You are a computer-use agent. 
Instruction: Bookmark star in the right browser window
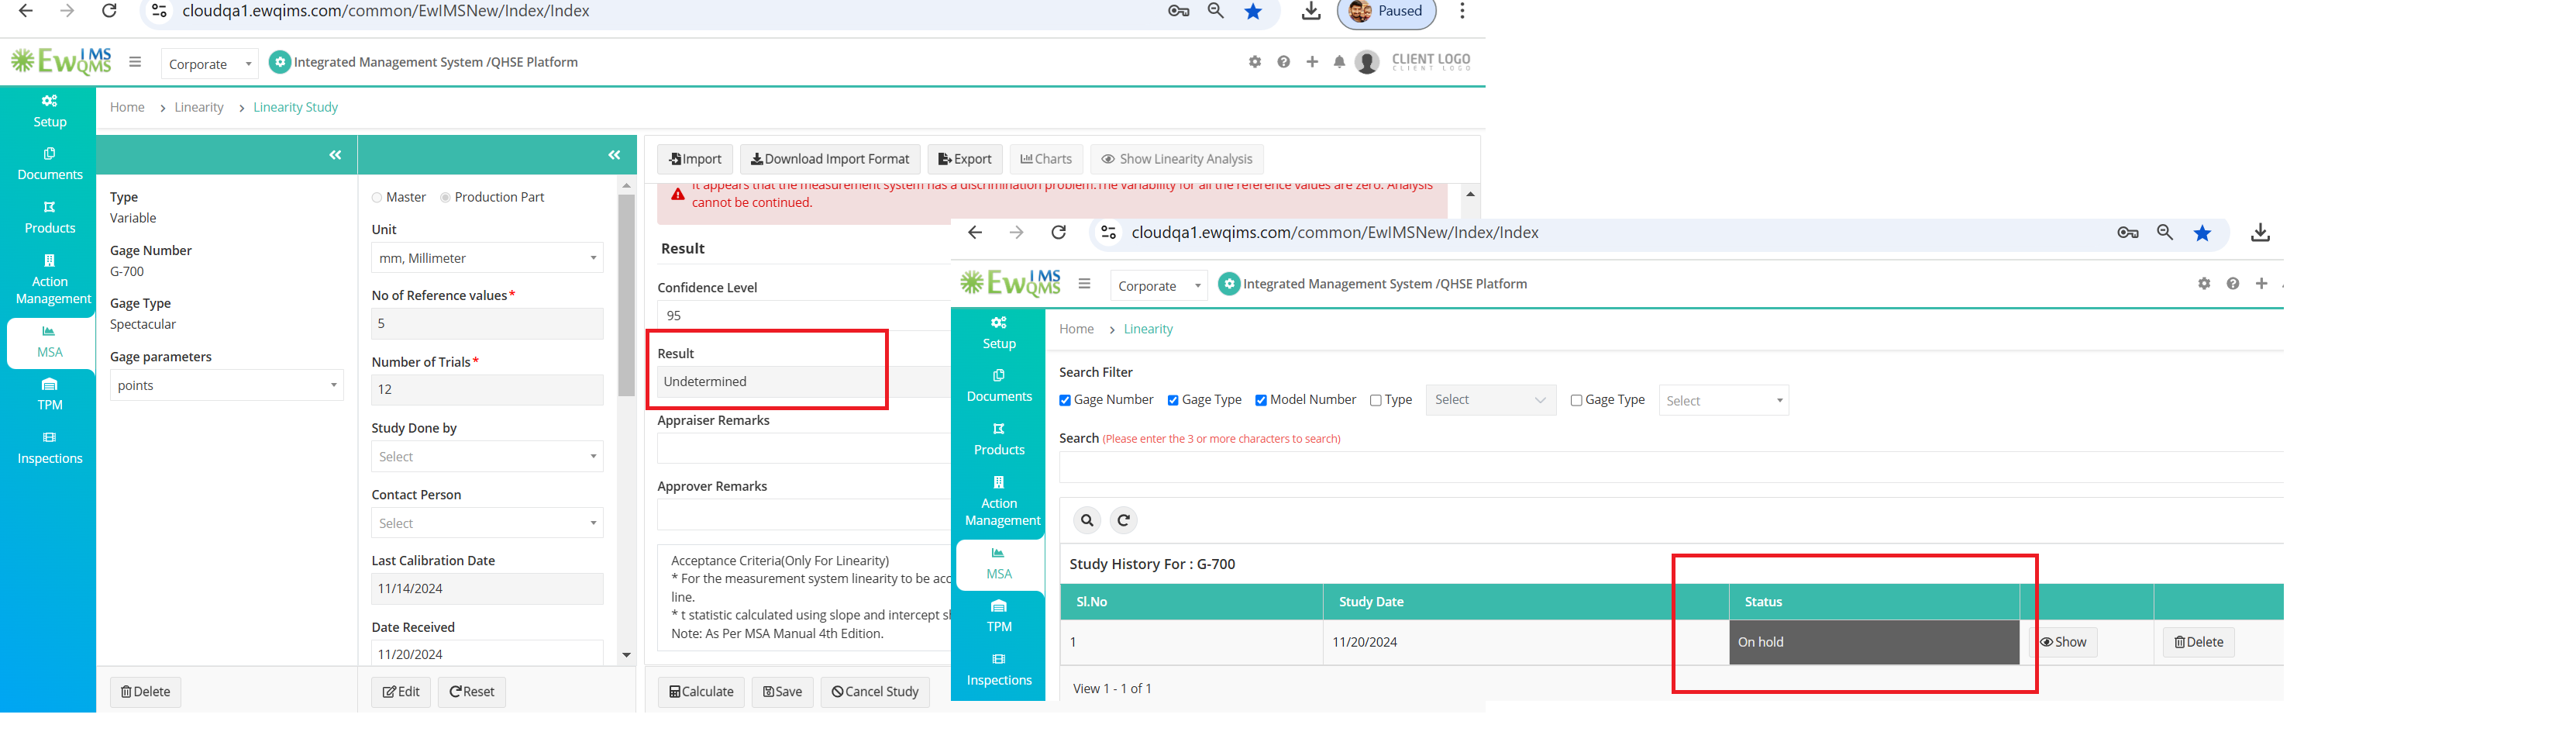[x=2202, y=233]
